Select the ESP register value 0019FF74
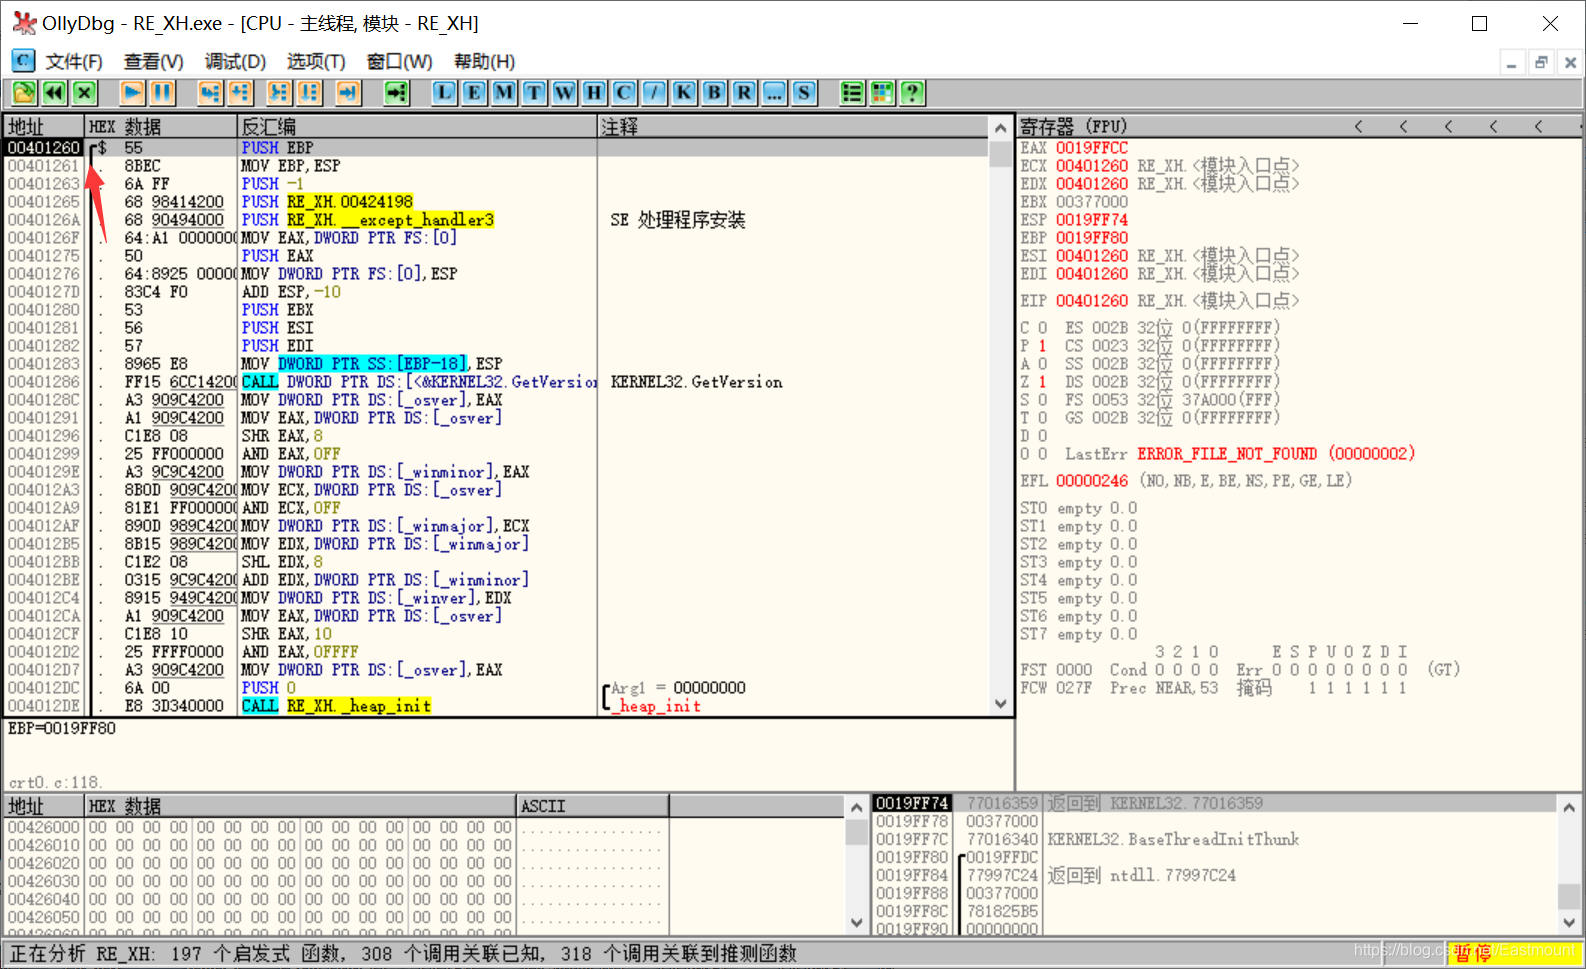Screen dimensions: 1586x969 pyautogui.click(x=1092, y=220)
